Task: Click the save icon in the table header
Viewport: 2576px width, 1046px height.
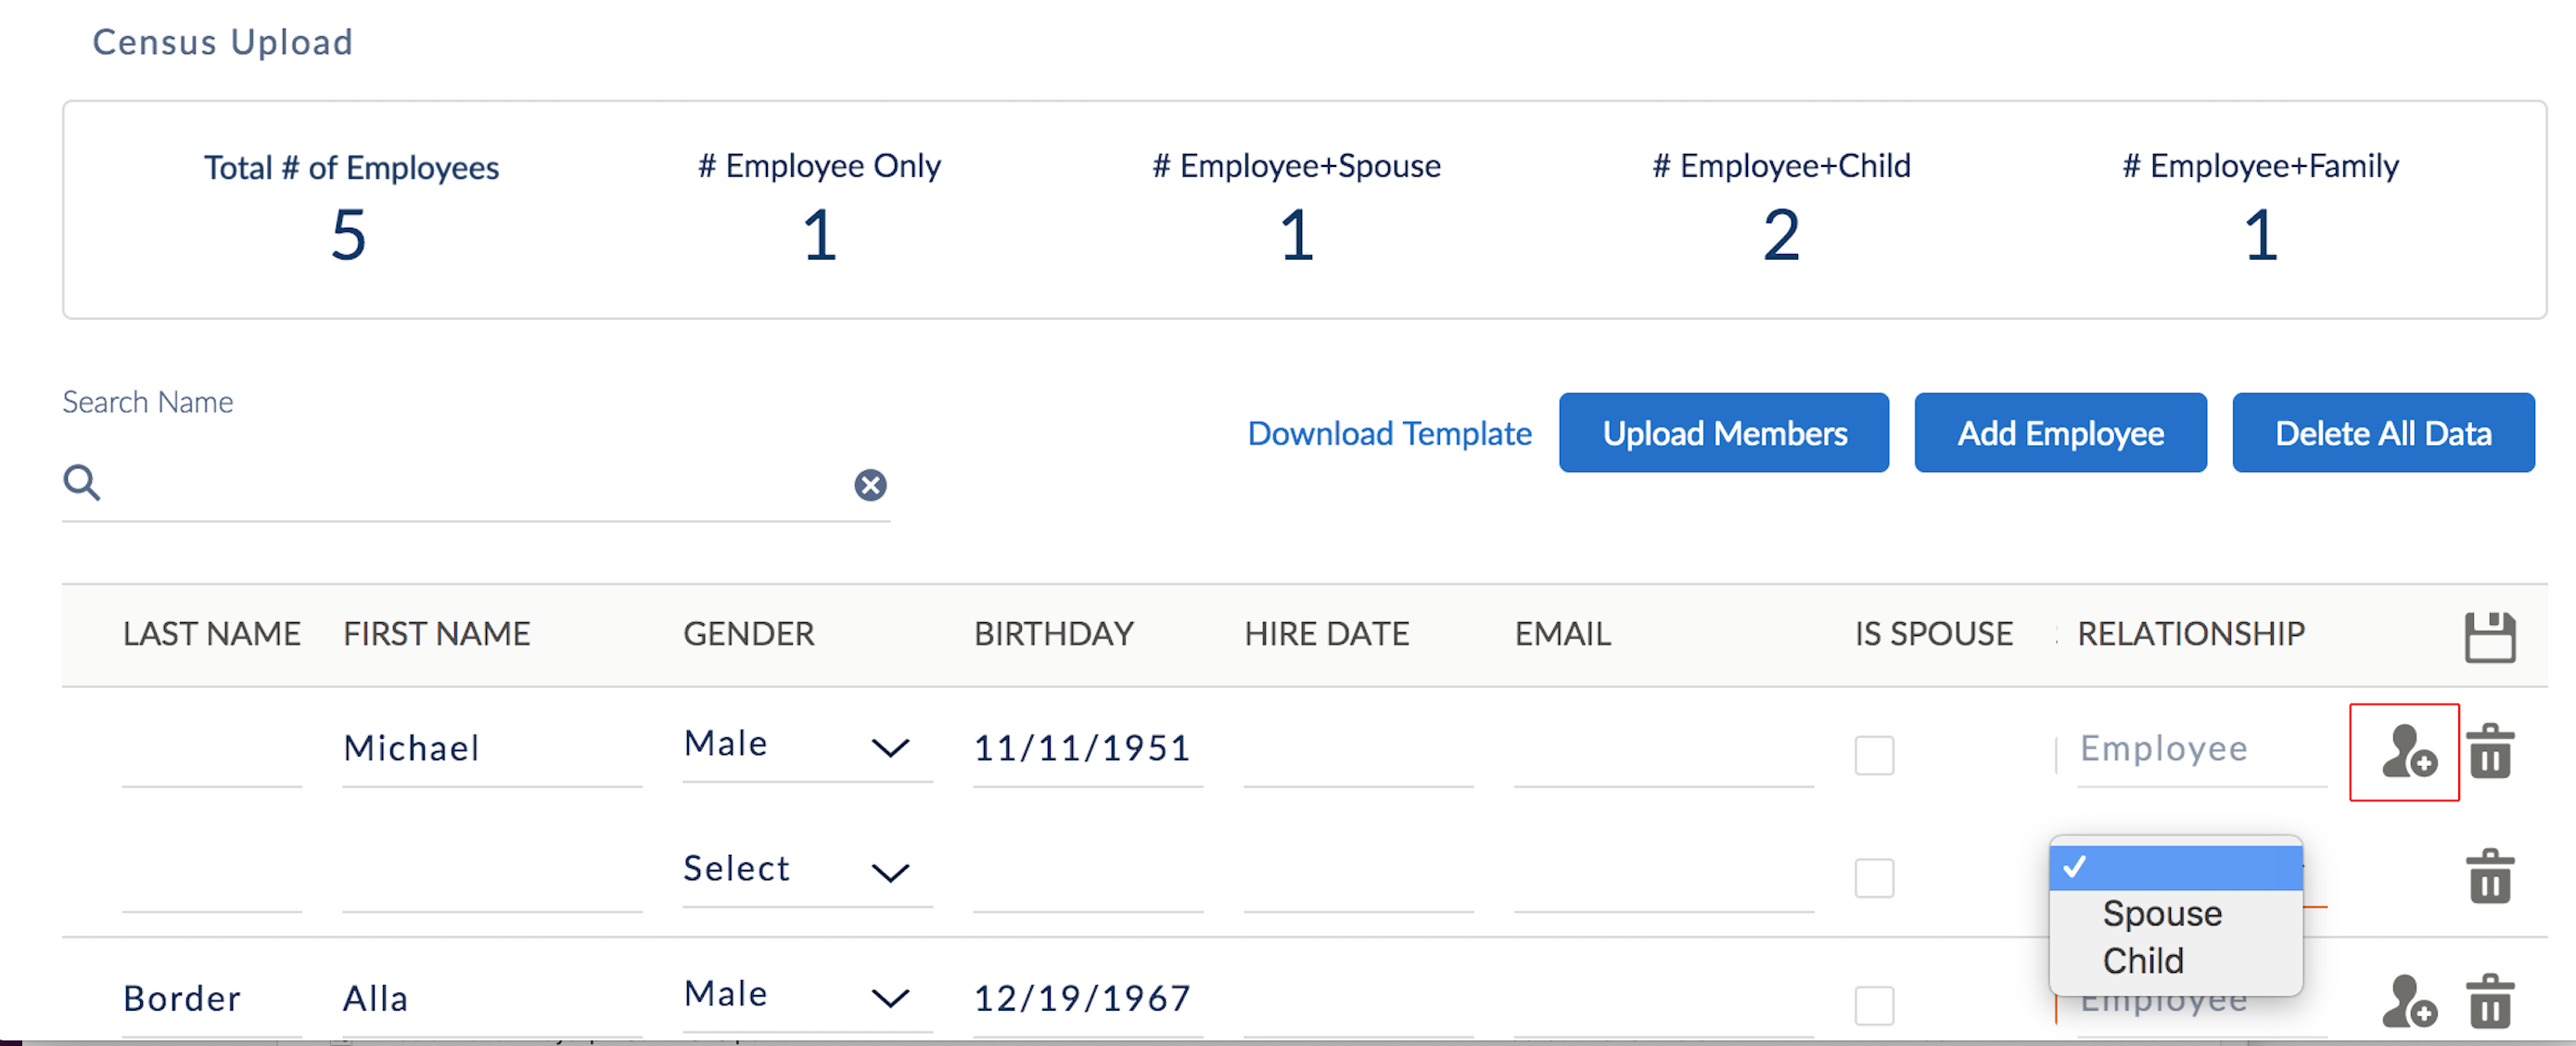Action: 2492,634
